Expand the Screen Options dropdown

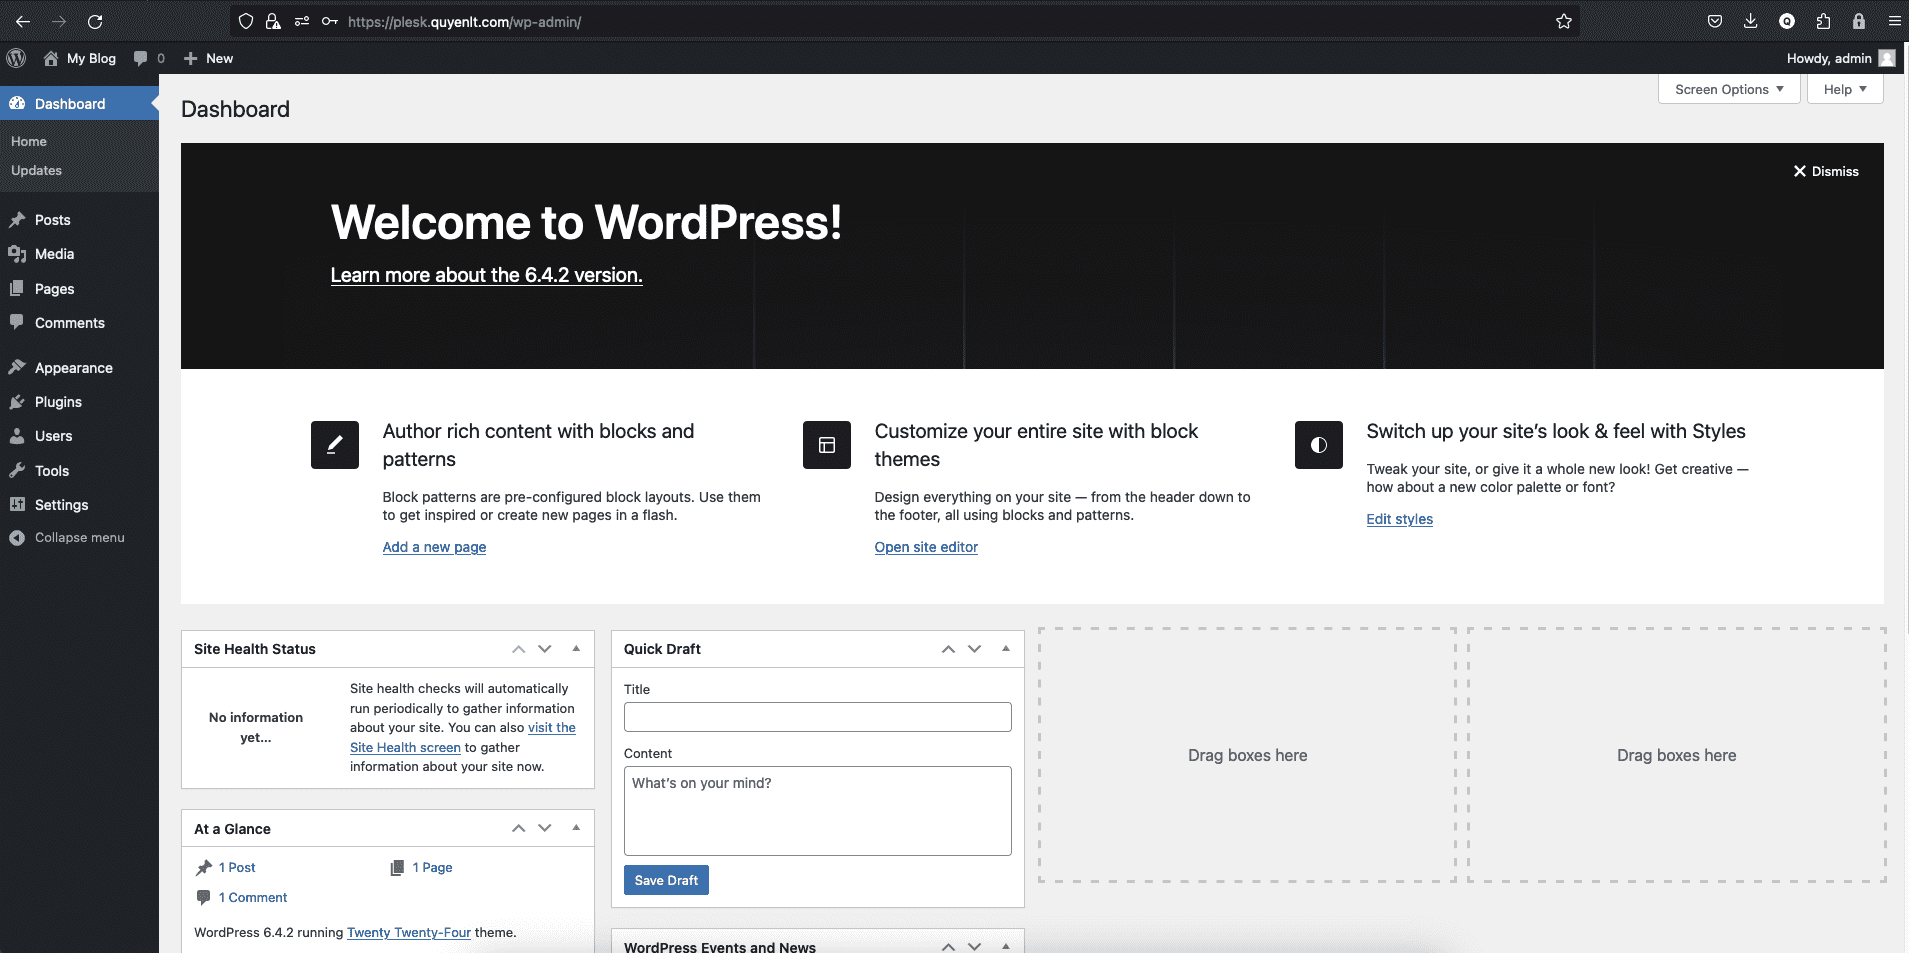tap(1728, 89)
